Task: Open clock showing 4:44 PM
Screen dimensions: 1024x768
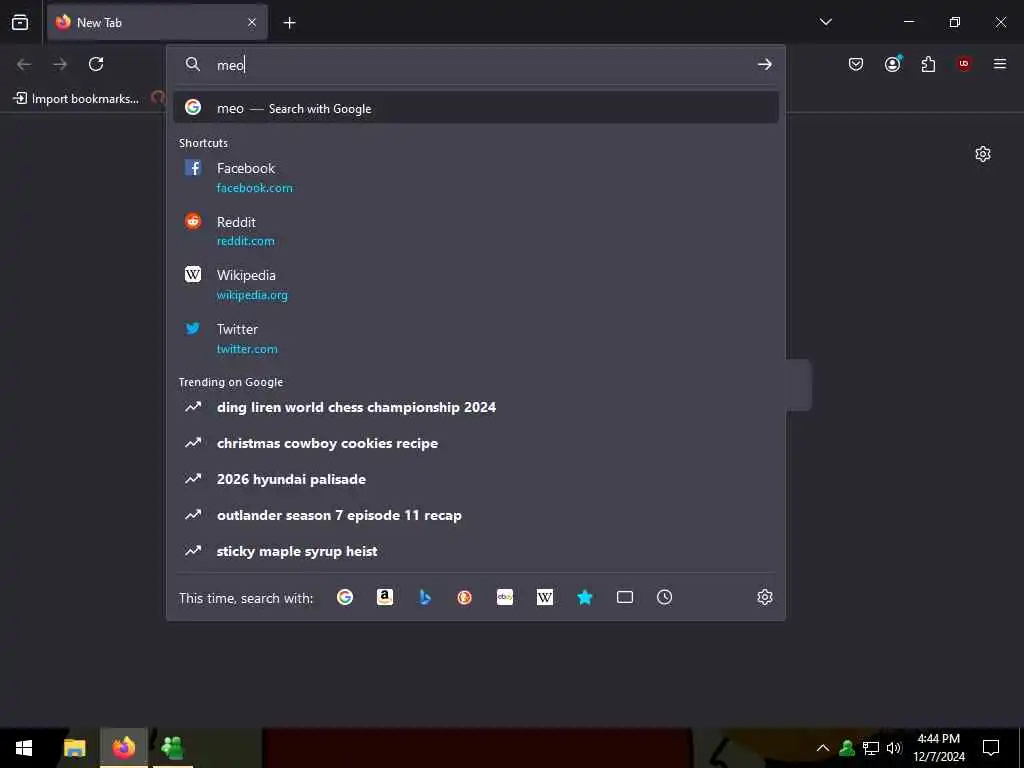Action: click(938, 748)
